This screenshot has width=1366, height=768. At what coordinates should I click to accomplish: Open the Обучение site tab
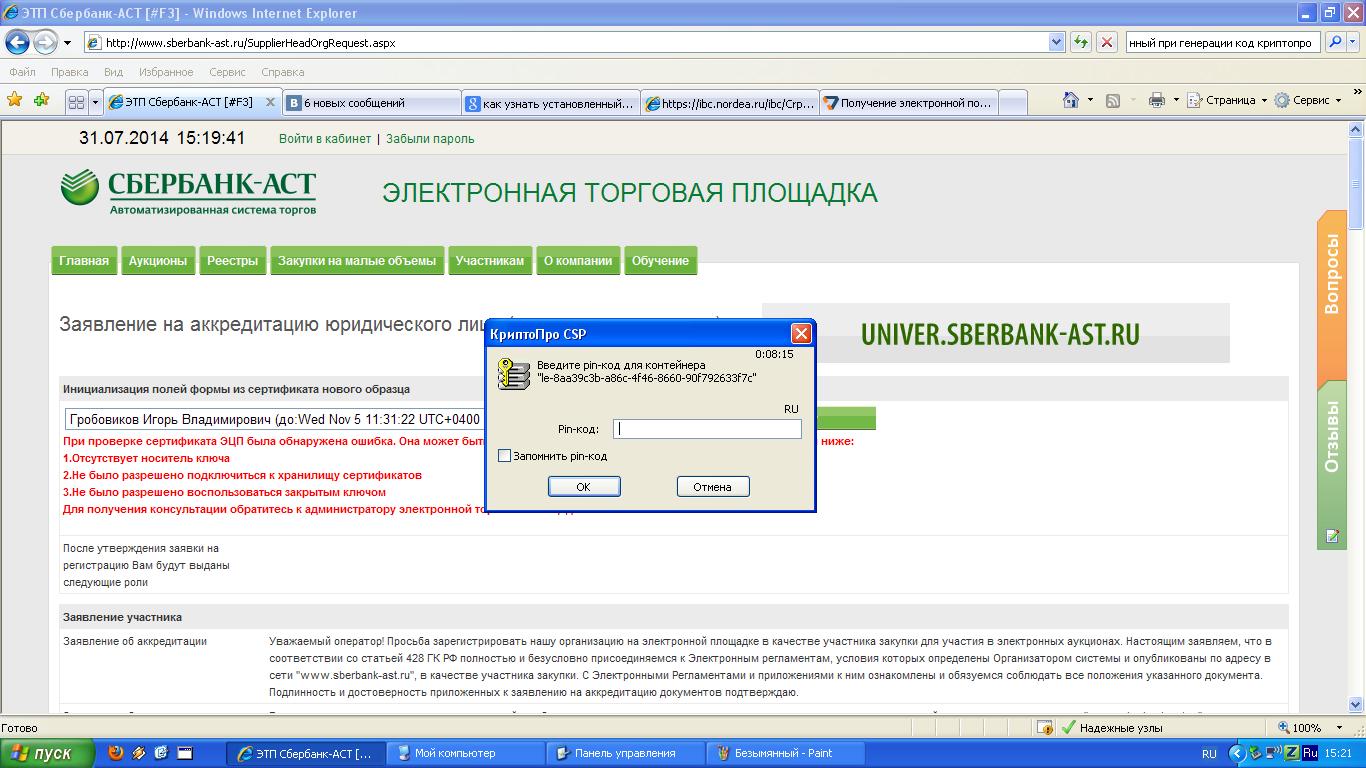[660, 261]
